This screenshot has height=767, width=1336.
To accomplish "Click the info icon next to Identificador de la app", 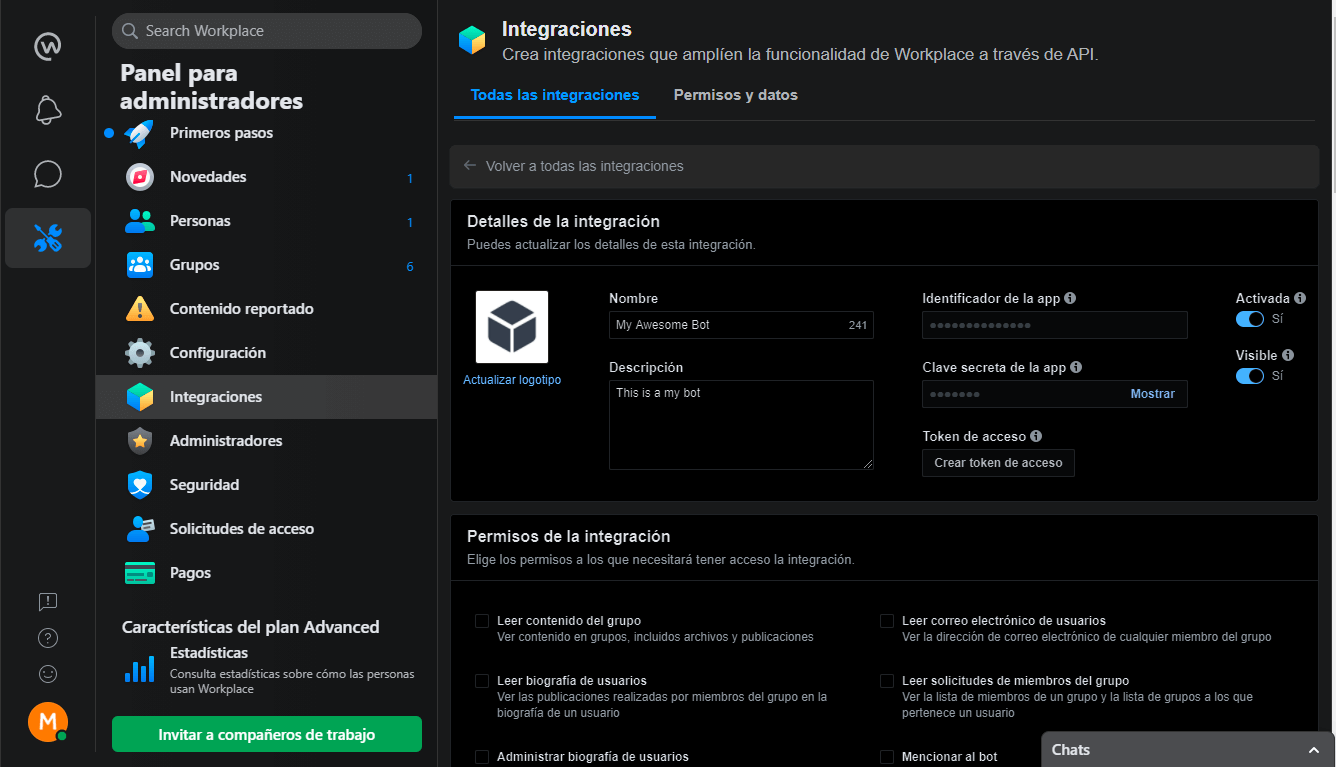I will (1070, 298).
